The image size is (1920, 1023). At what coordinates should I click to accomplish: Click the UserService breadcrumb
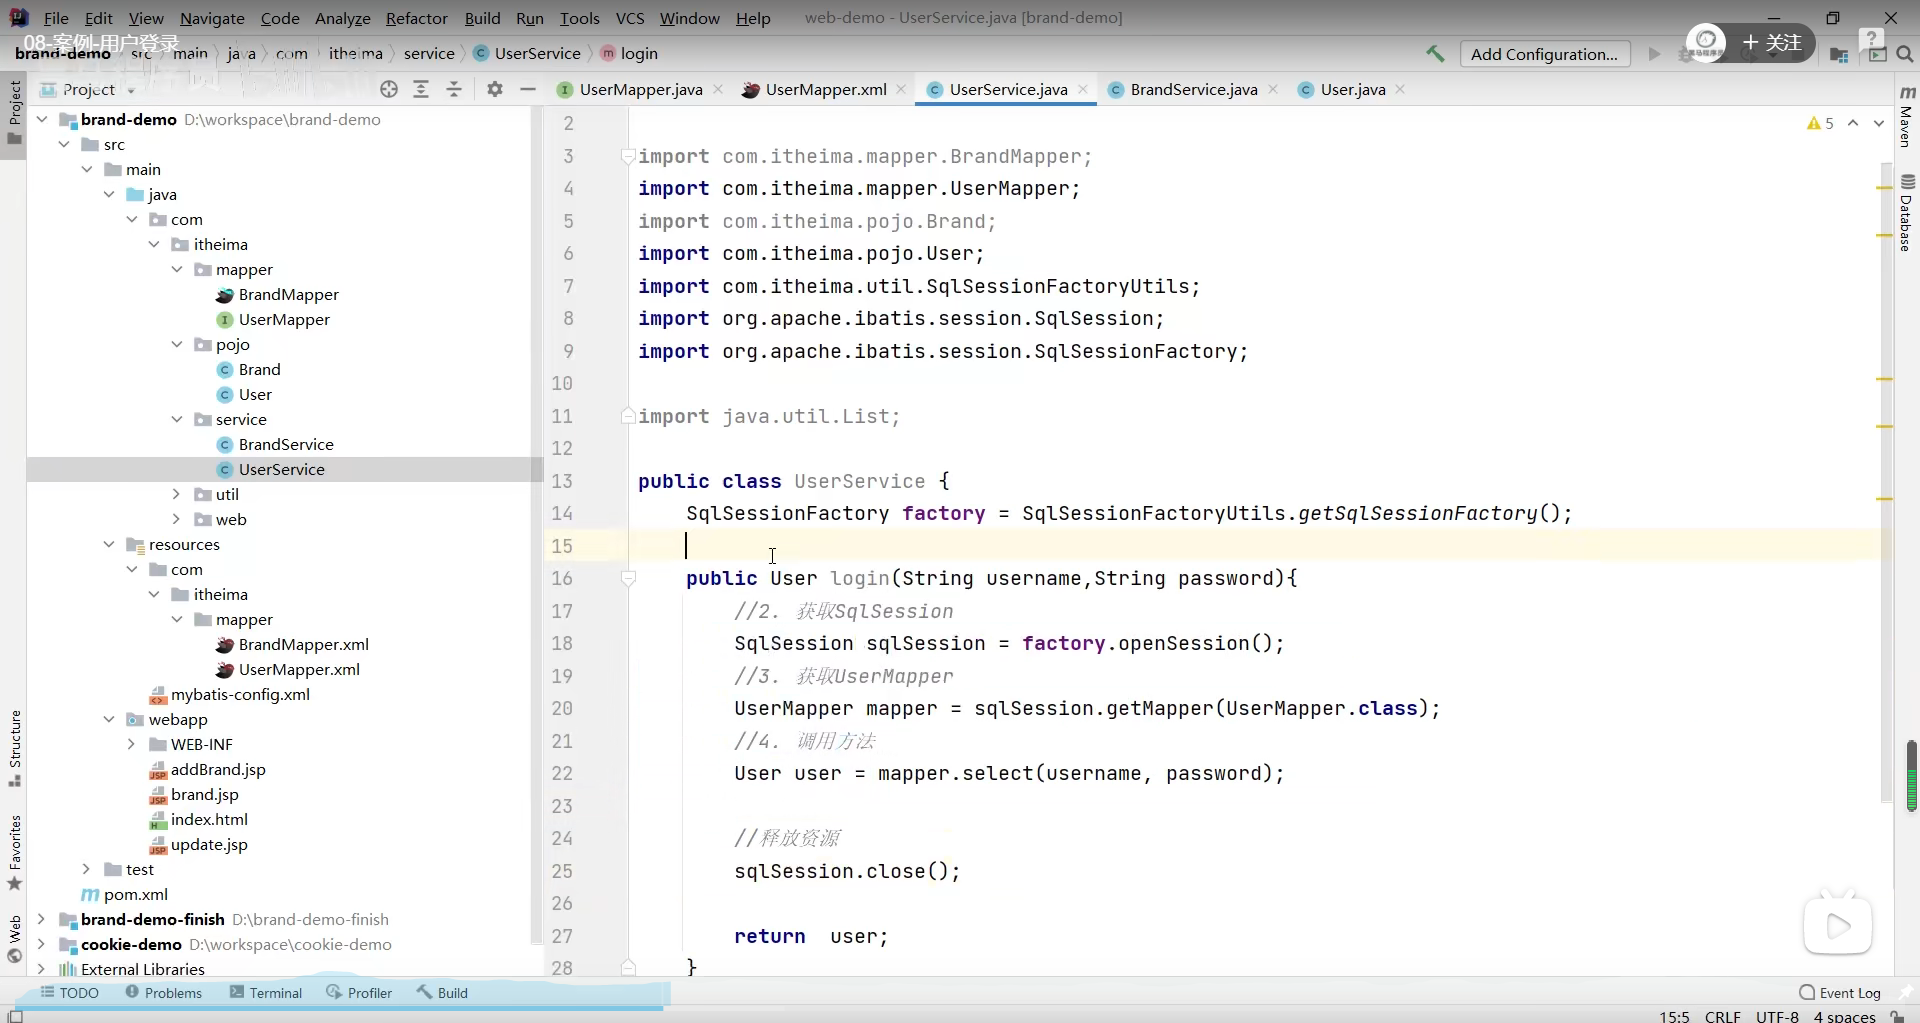527,54
